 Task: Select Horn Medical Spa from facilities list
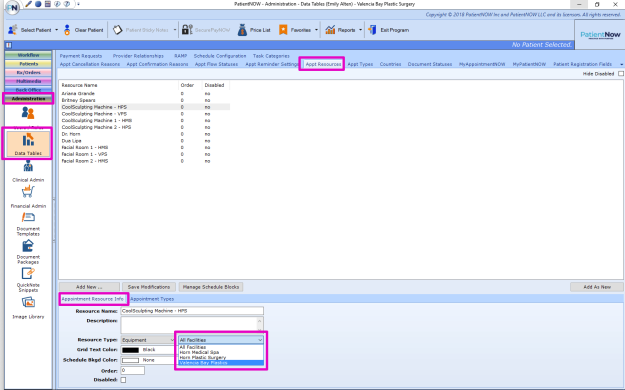(199, 353)
